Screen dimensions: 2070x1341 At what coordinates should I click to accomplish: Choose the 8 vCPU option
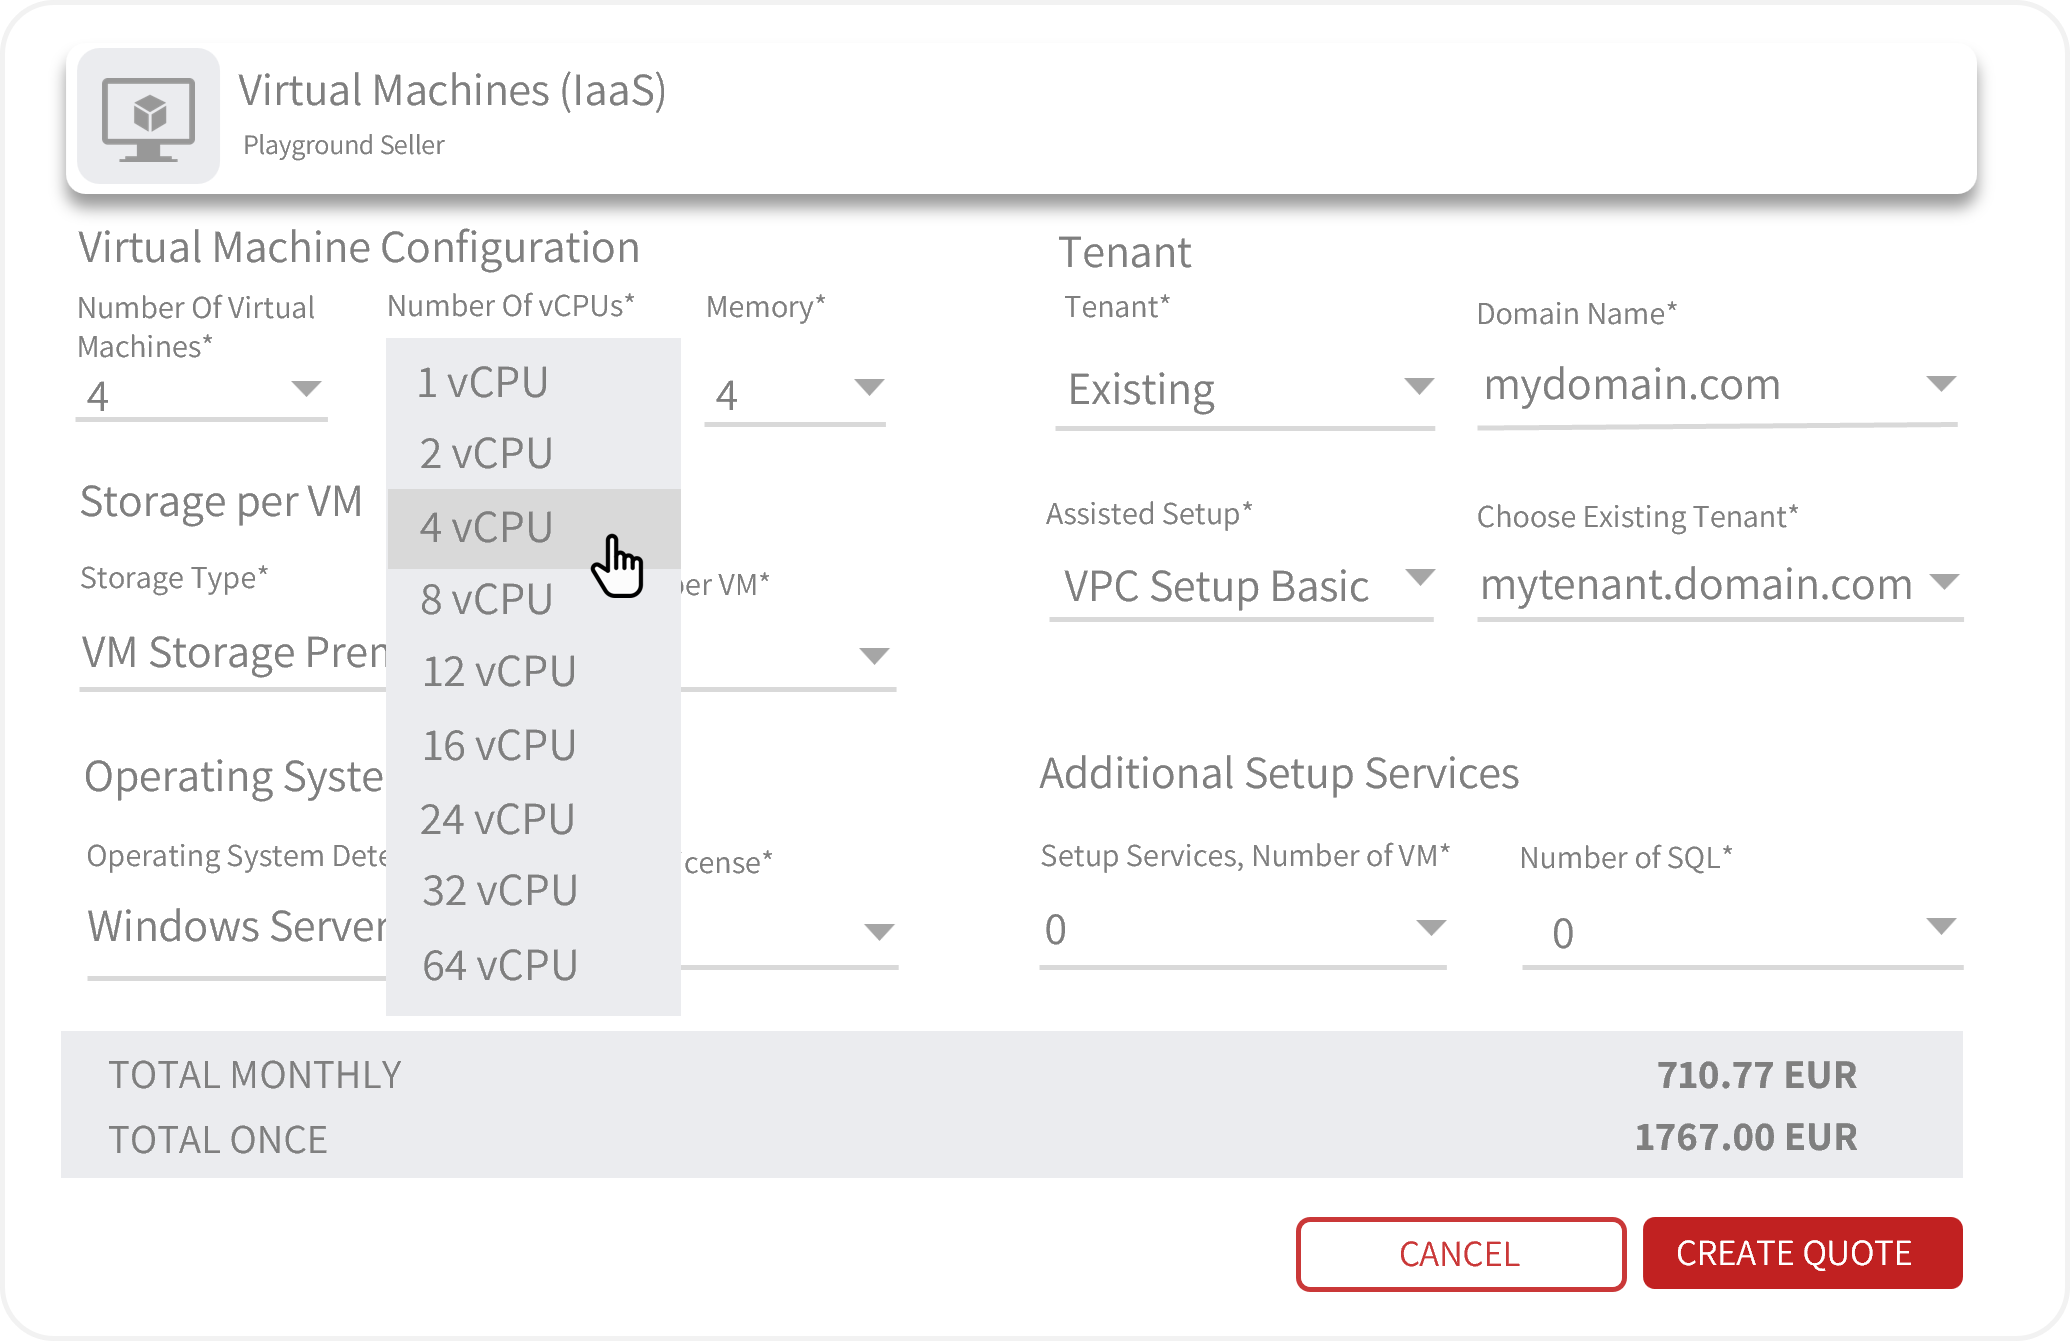pos(533,600)
